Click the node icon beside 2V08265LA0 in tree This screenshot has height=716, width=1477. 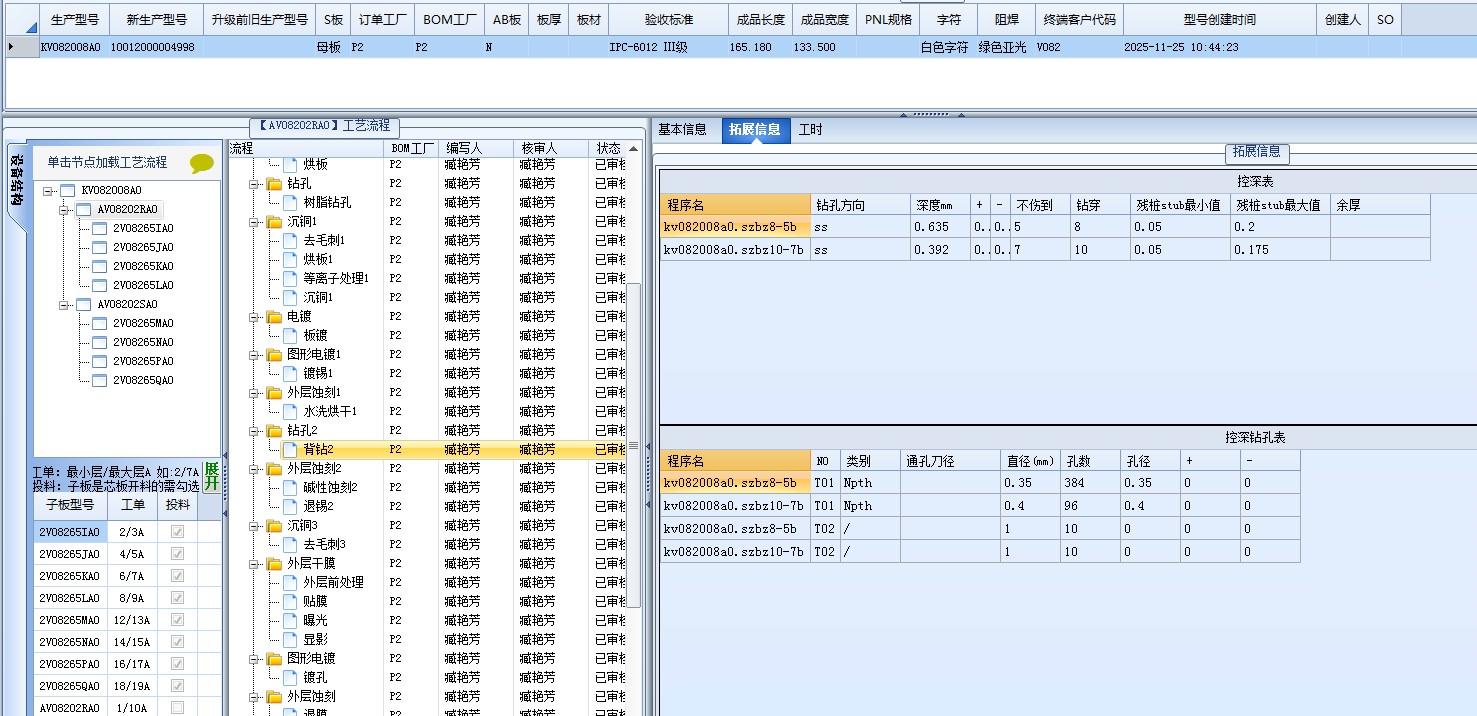pyautogui.click(x=99, y=285)
